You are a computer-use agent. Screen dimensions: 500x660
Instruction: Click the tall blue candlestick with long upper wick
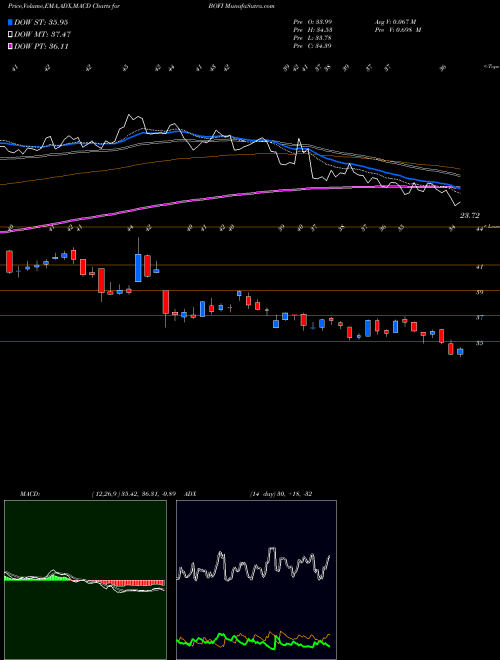pos(138,268)
